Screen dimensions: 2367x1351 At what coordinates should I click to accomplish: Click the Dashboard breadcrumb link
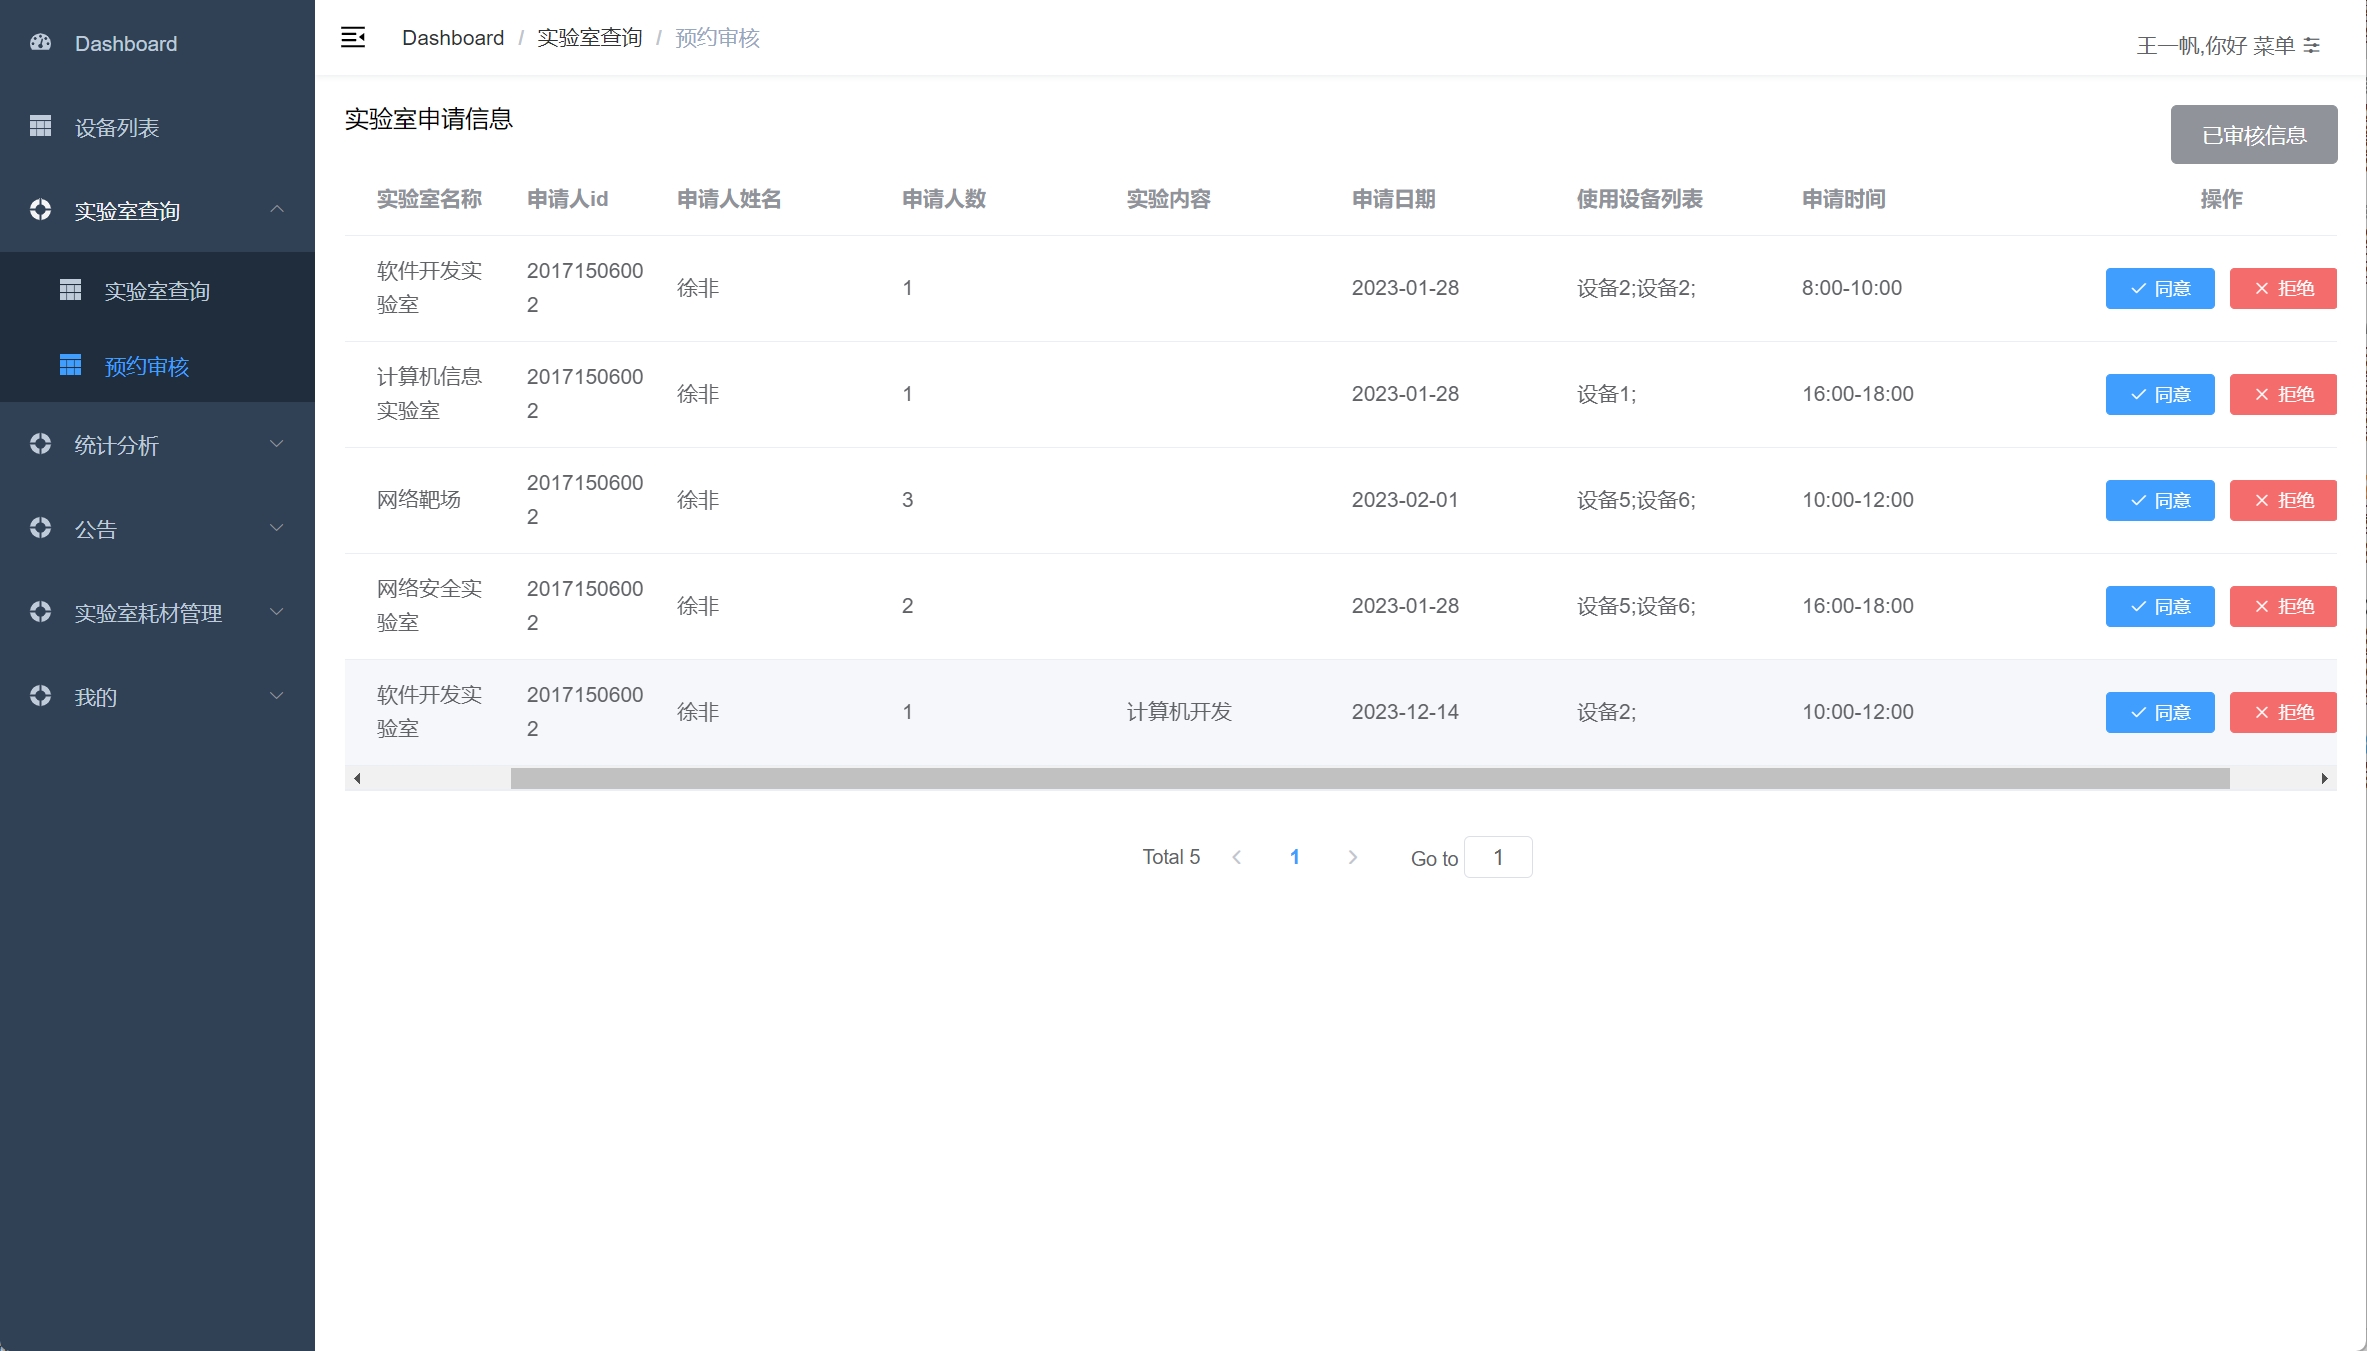pyautogui.click(x=453, y=38)
